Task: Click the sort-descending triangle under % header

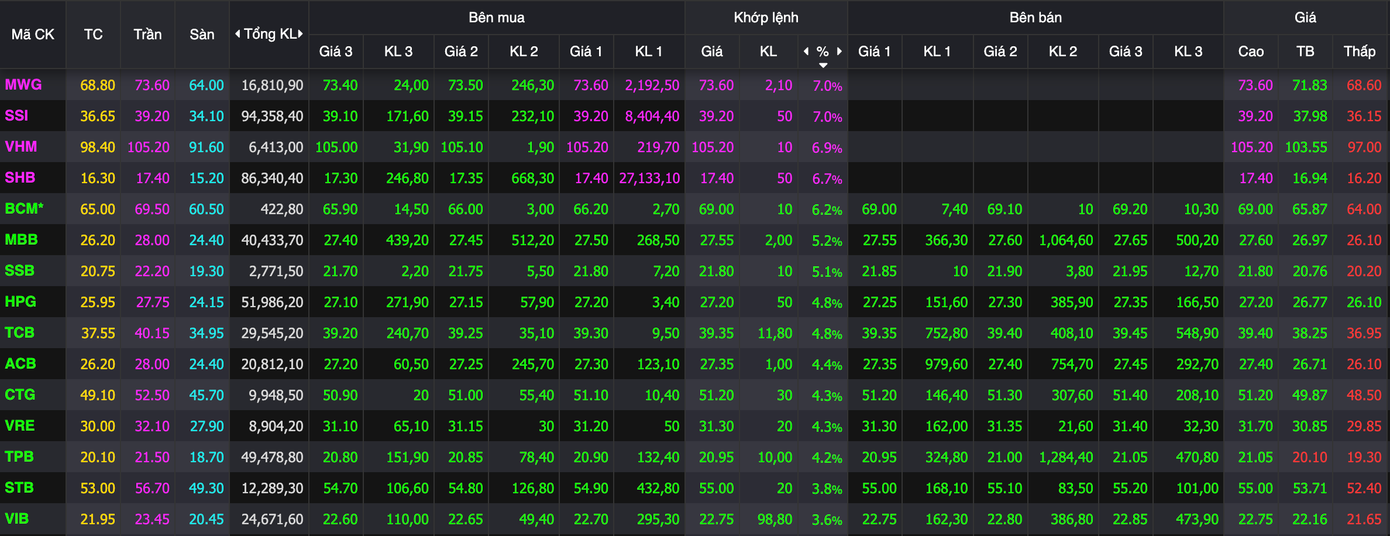Action: 823,65
